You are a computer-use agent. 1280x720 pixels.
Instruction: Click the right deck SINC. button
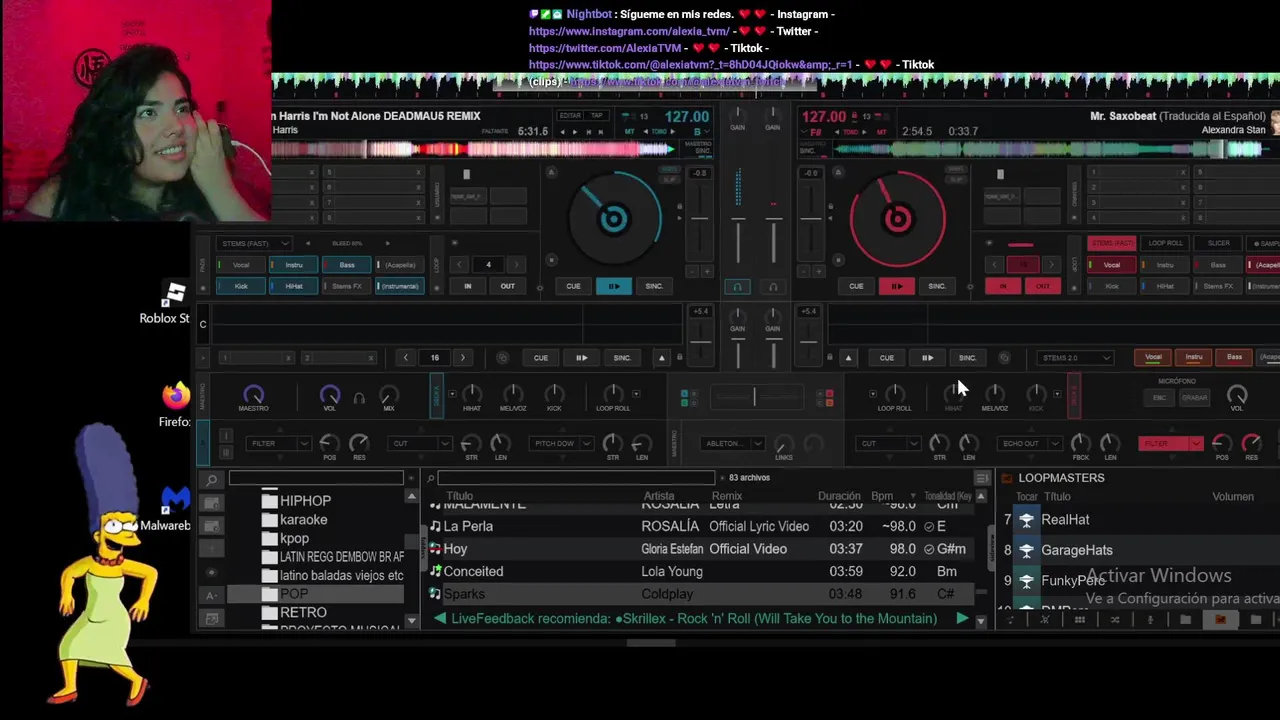(x=937, y=286)
